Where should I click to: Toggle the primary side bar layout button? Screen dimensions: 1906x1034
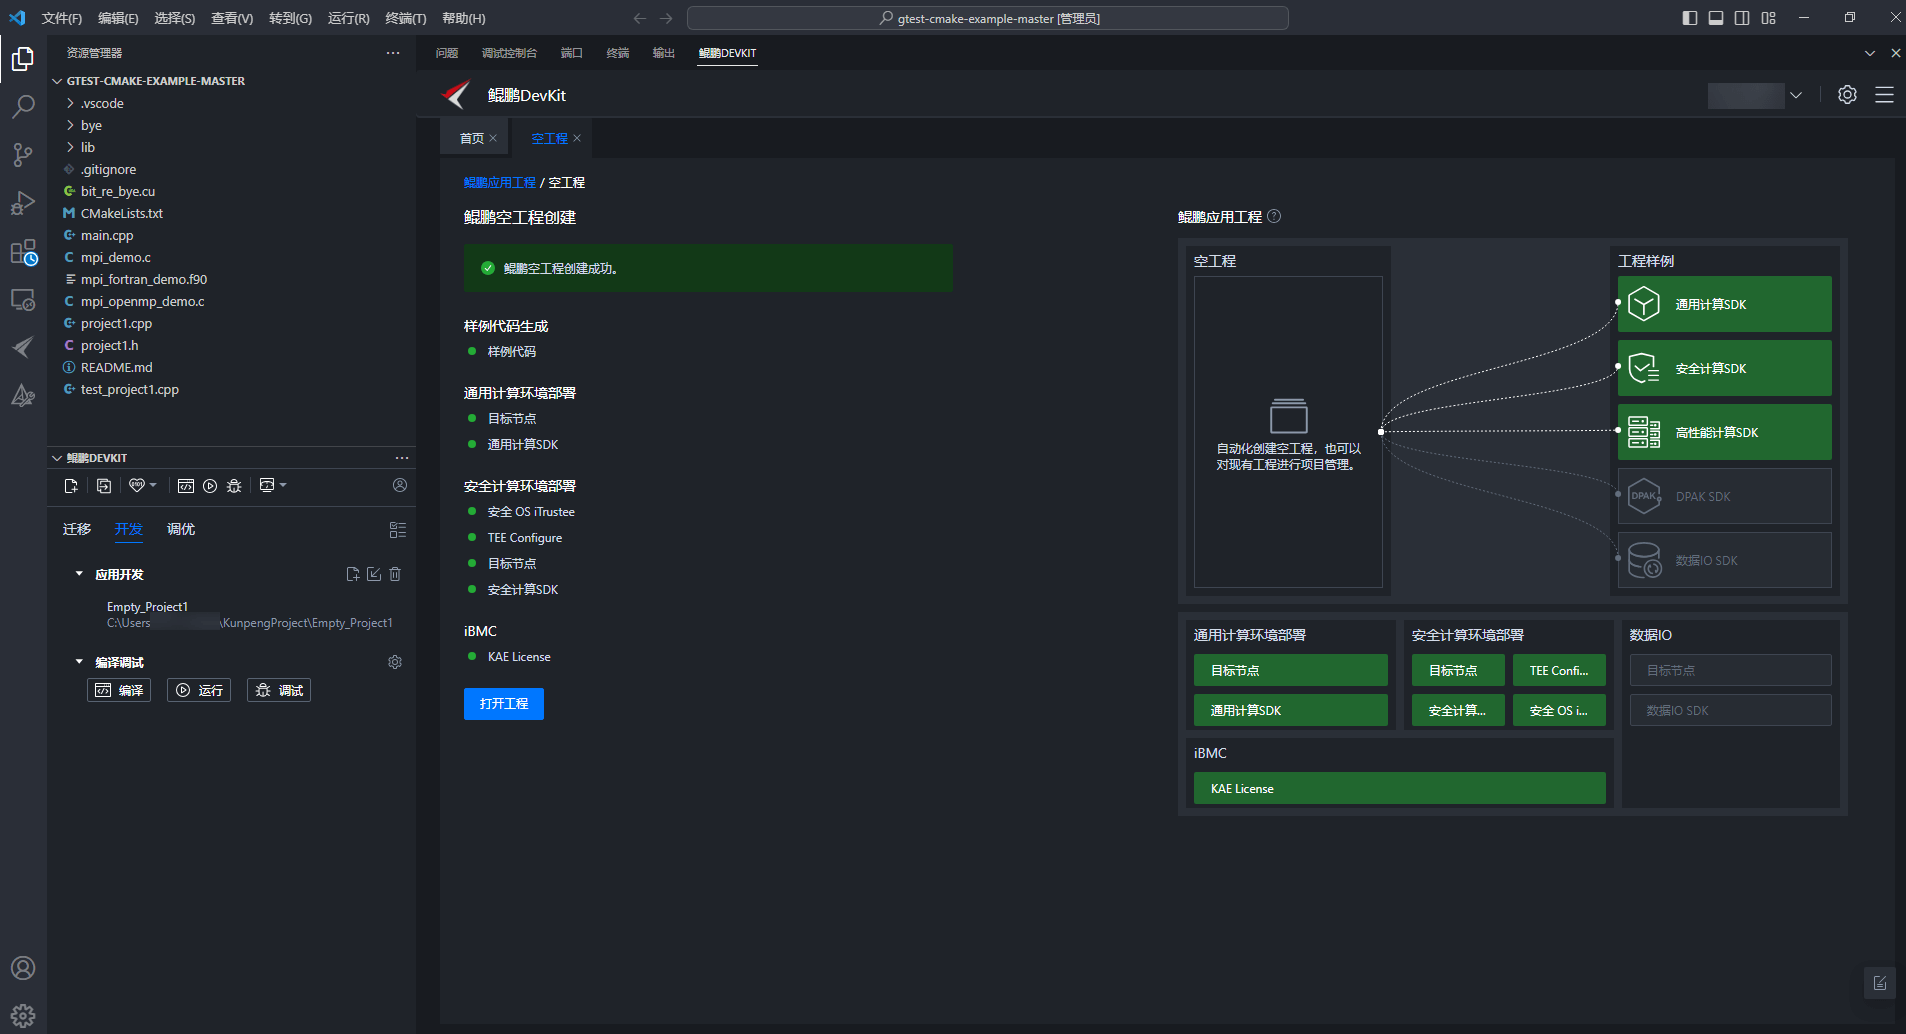tap(1690, 18)
